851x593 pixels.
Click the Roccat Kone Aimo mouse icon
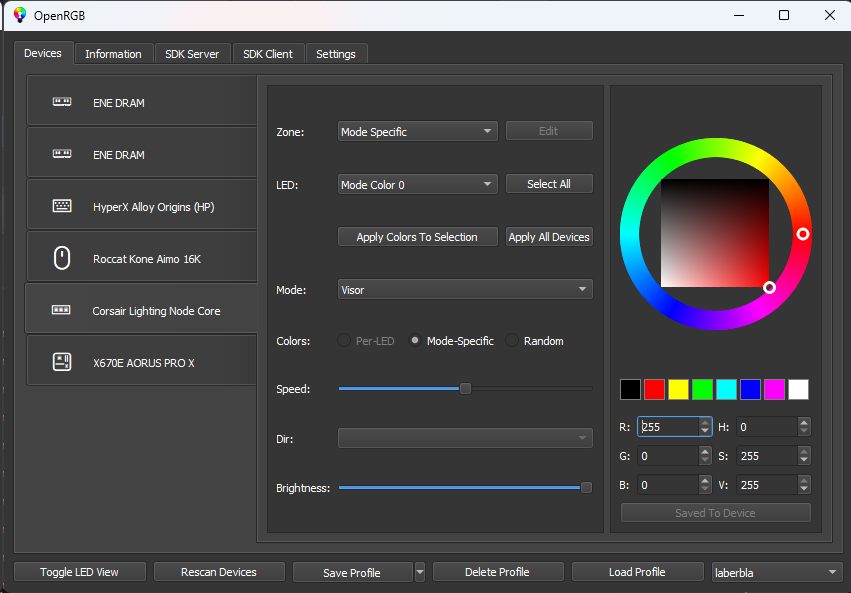(62, 258)
